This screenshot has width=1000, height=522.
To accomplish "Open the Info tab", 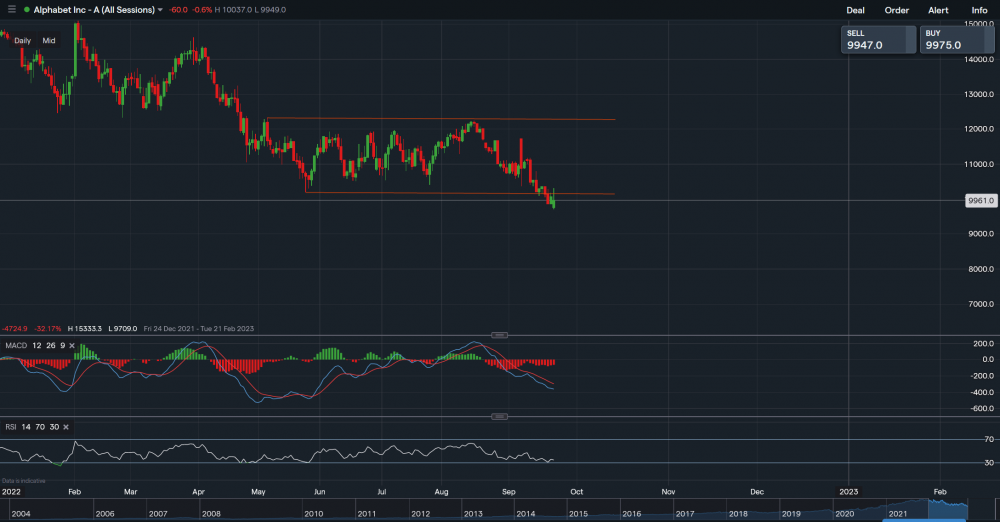I will [x=979, y=10].
